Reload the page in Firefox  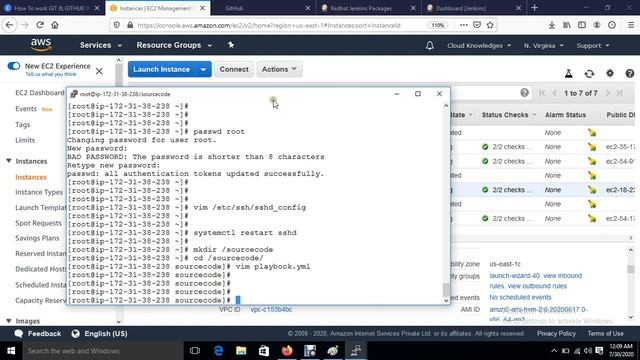pyautogui.click(x=40, y=25)
